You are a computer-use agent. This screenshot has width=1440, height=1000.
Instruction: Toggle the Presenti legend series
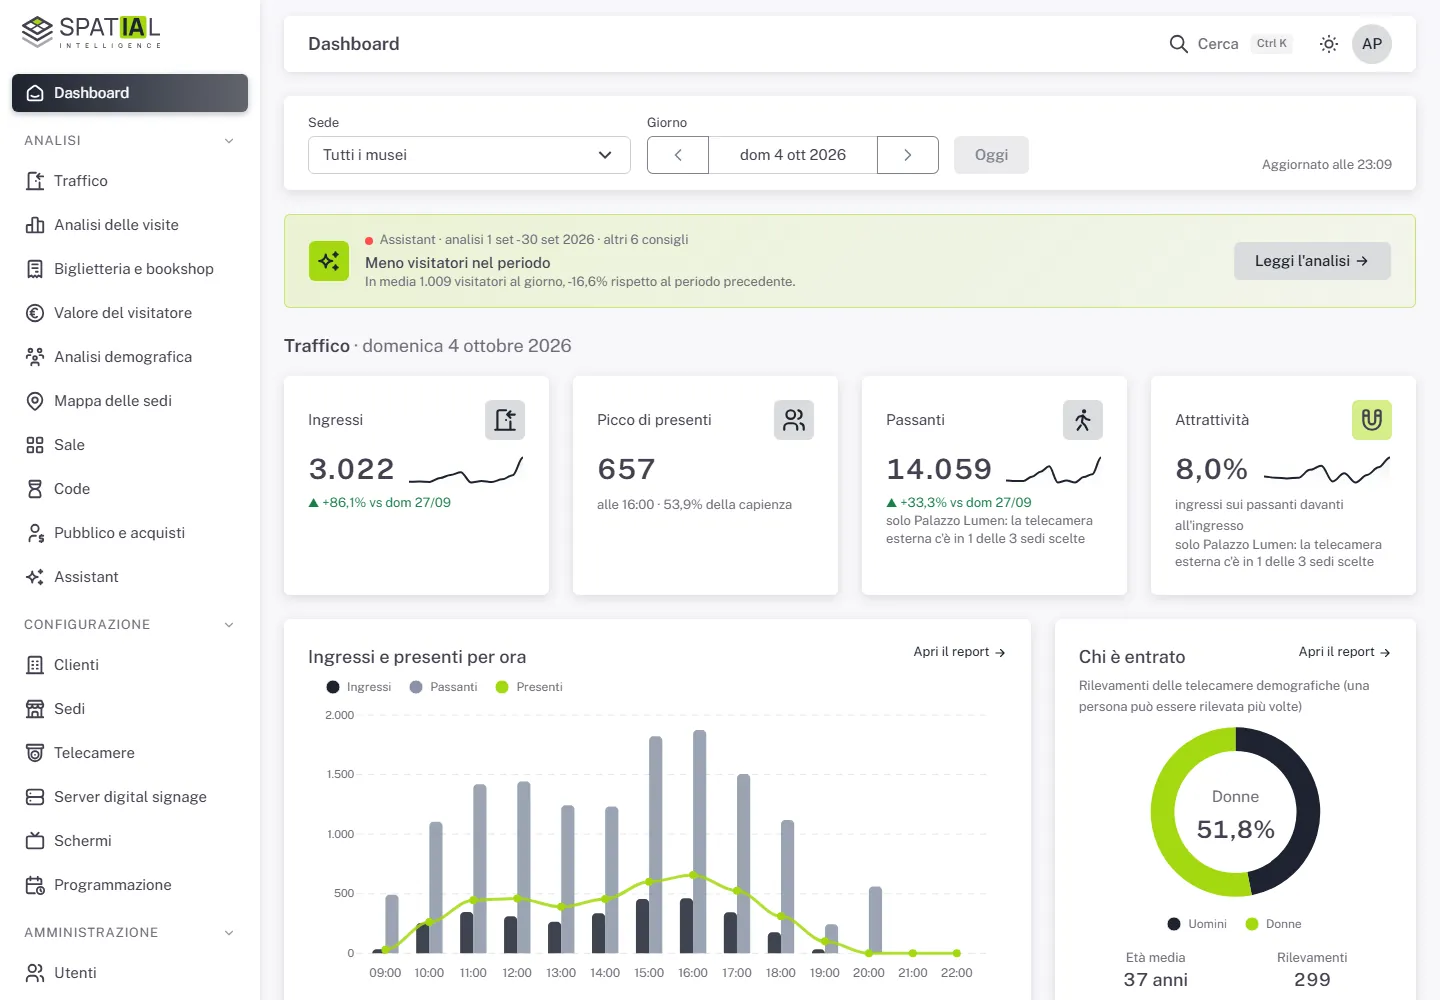point(530,687)
